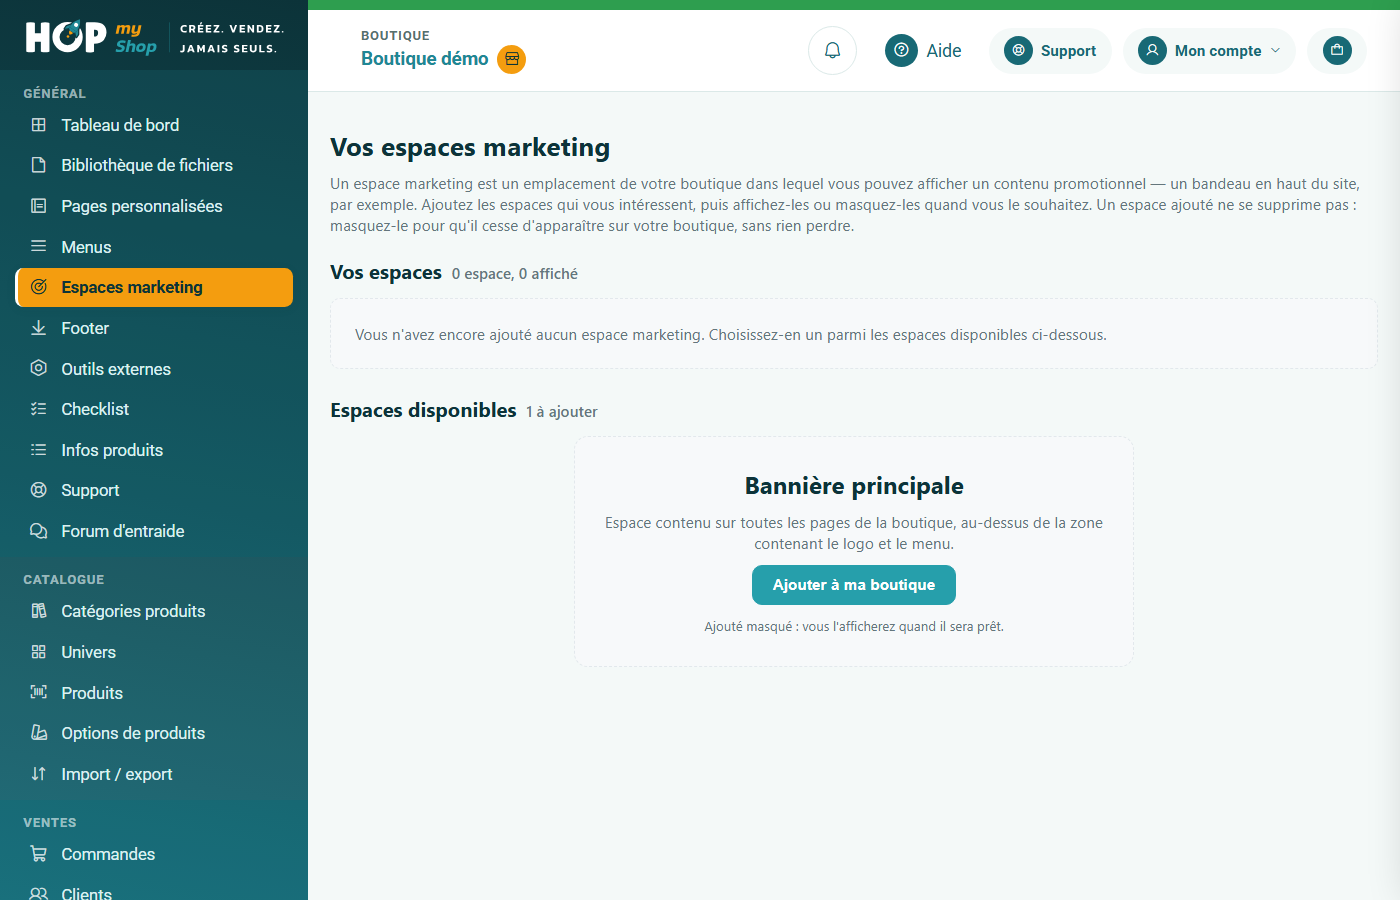Click the Menus hamburger icon
Screen dimensions: 1400x900
pos(39,246)
